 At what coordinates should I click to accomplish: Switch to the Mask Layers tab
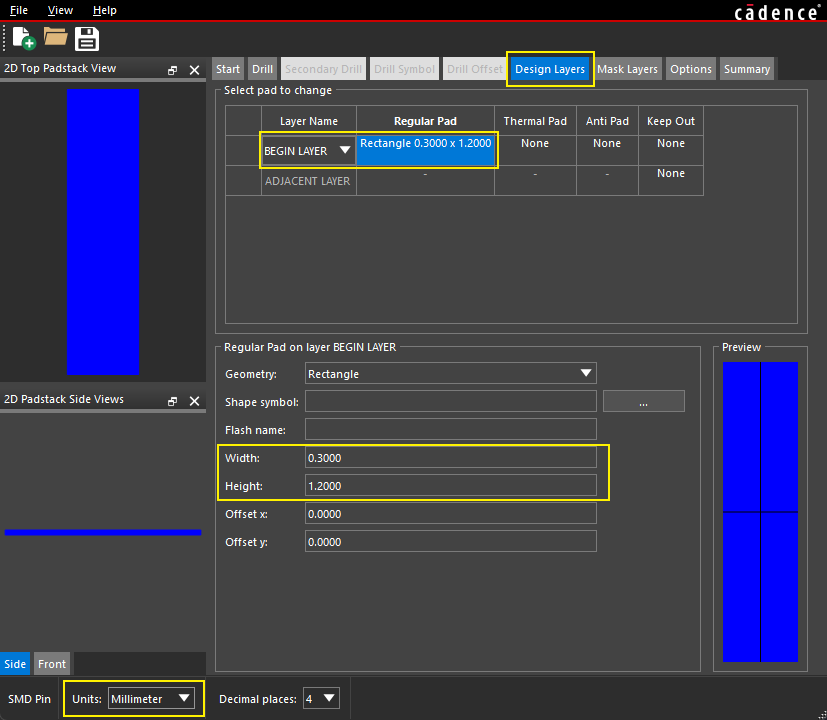click(x=627, y=69)
